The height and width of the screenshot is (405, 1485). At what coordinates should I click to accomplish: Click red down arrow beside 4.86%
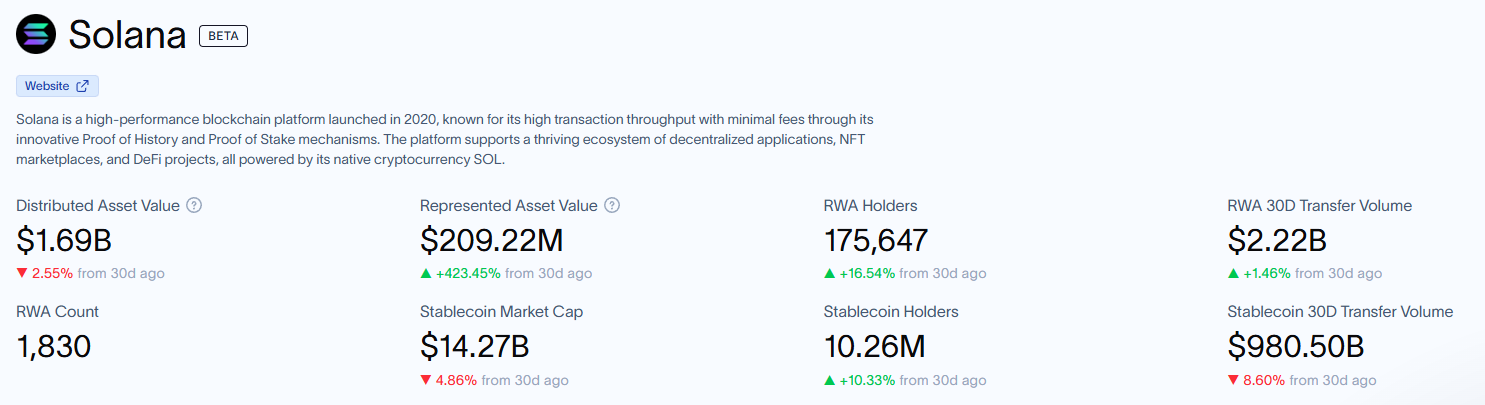click(426, 380)
